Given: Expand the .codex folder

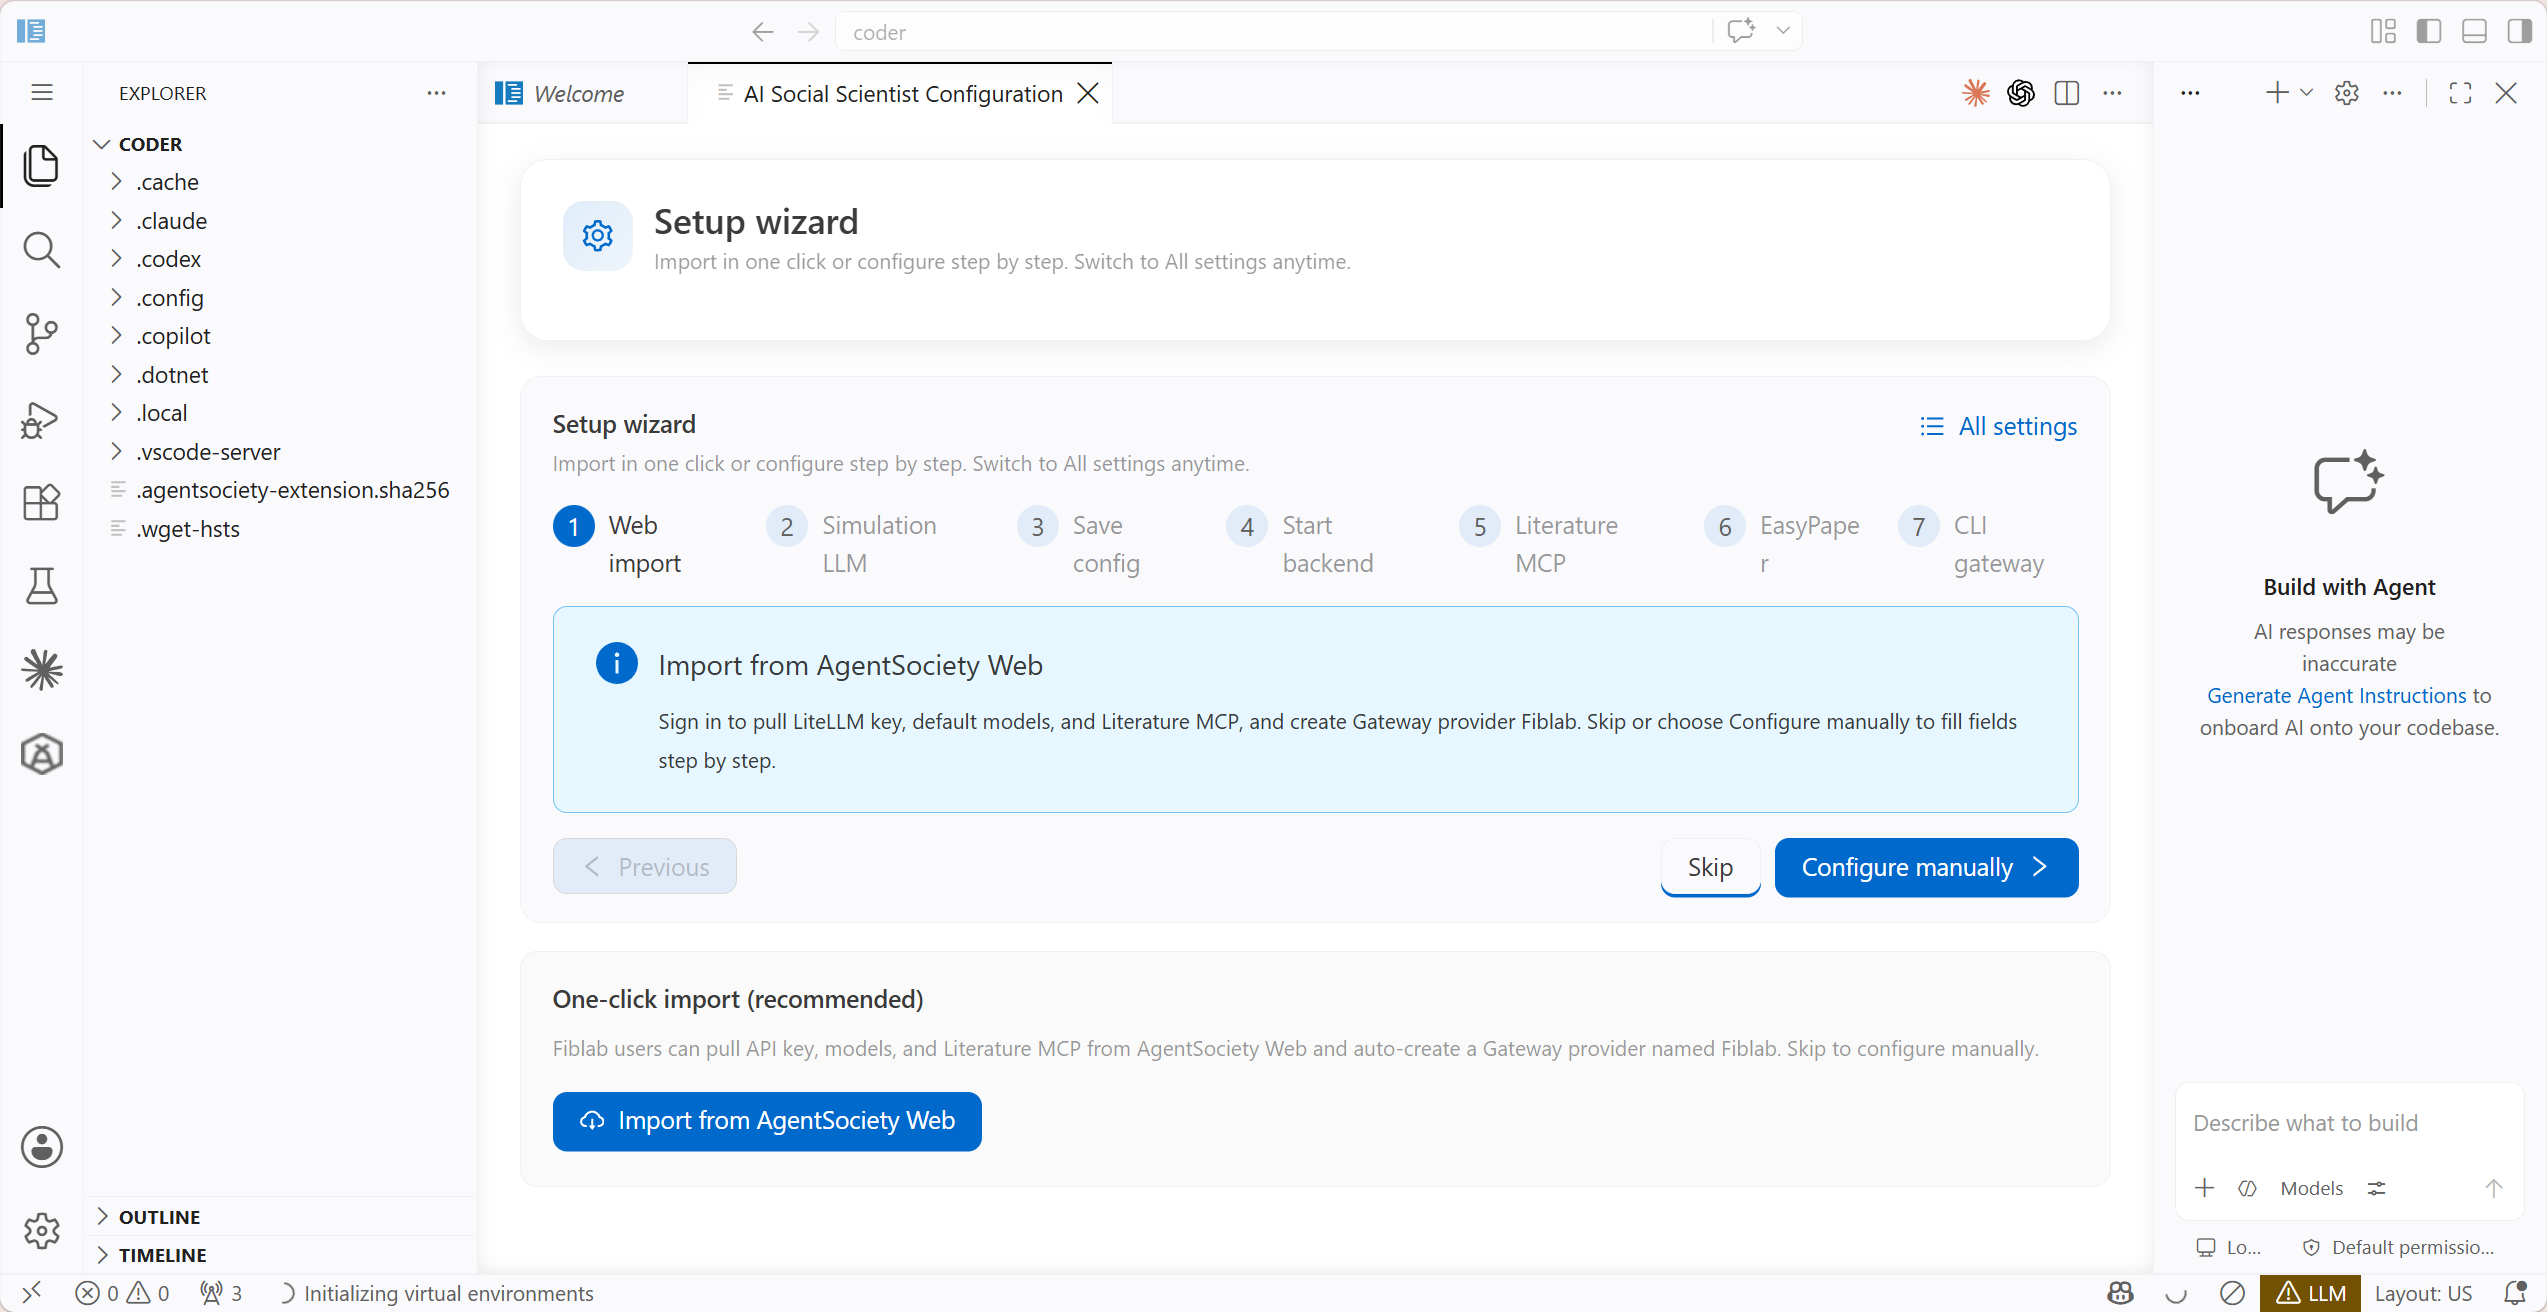Looking at the screenshot, I should click(278, 259).
